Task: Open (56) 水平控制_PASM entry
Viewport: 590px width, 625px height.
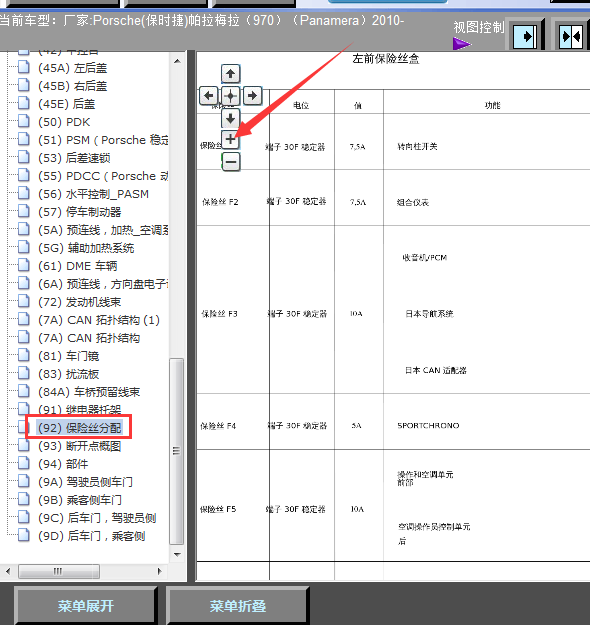Action: point(93,194)
